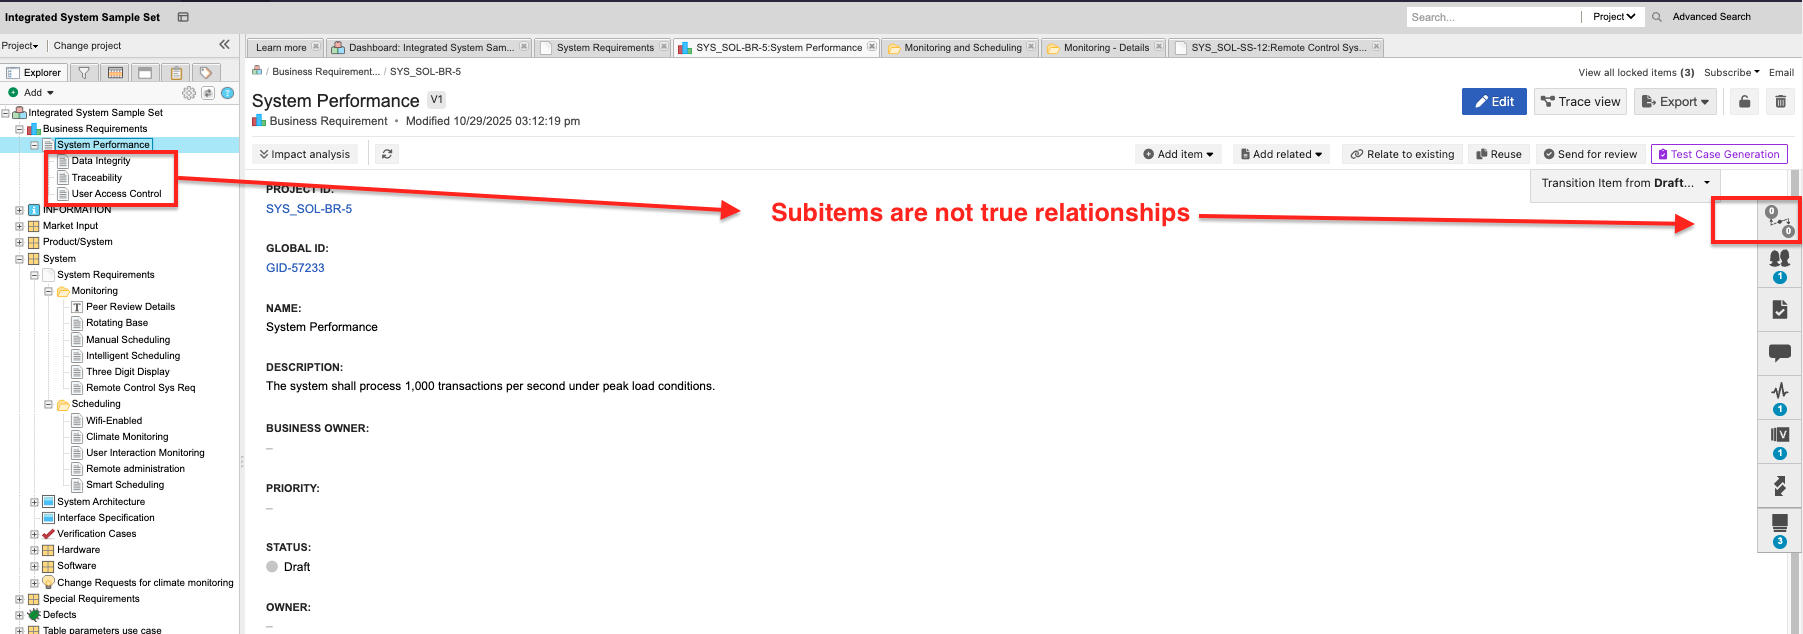Open the search scope Project dropdown
This screenshot has width=1803, height=634.
[1614, 17]
